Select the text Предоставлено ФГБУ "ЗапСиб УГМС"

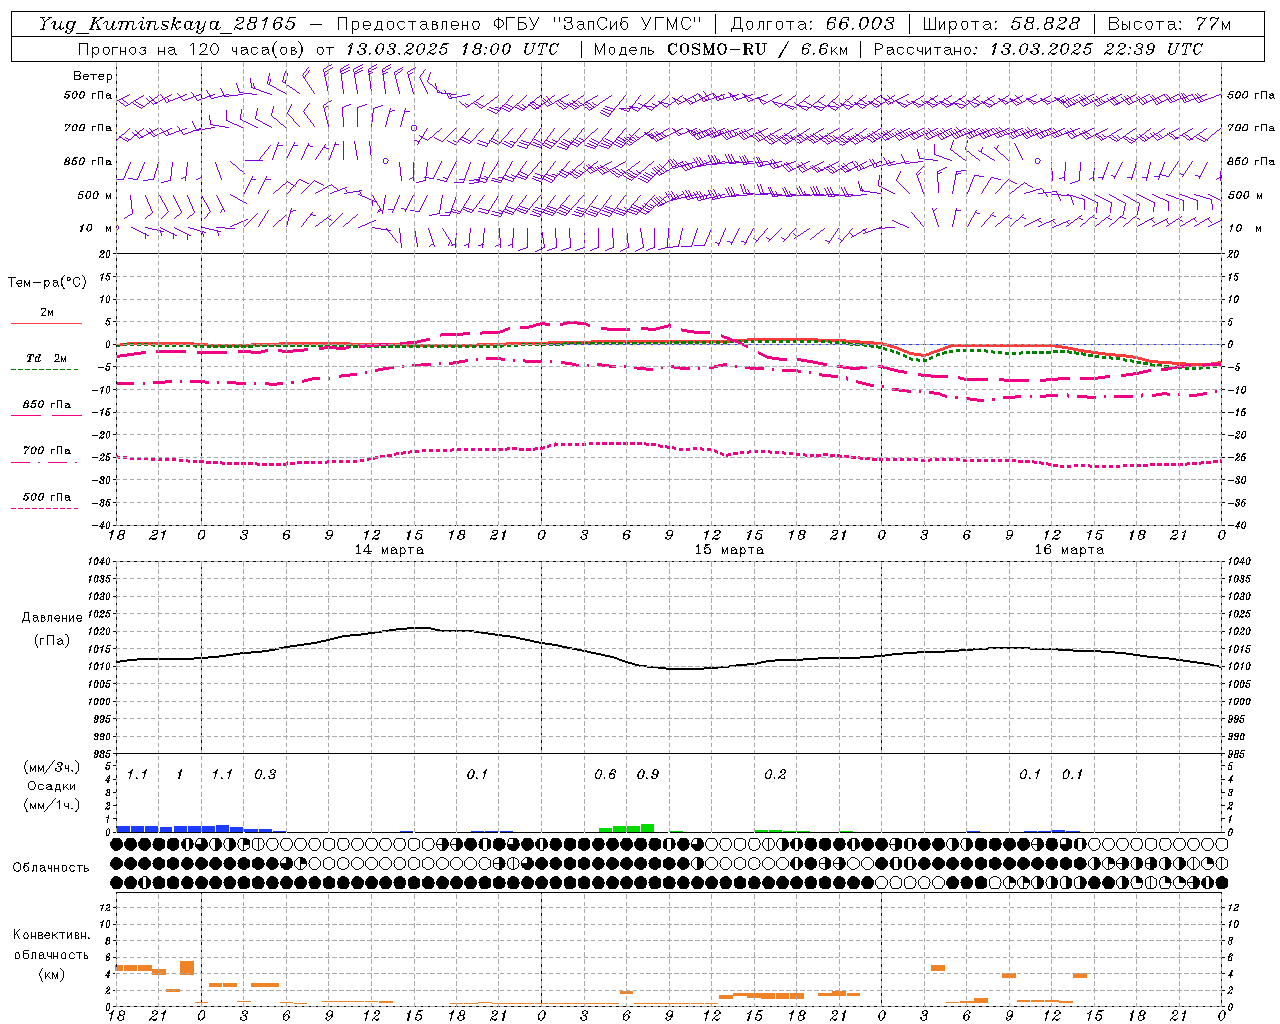[519, 24]
